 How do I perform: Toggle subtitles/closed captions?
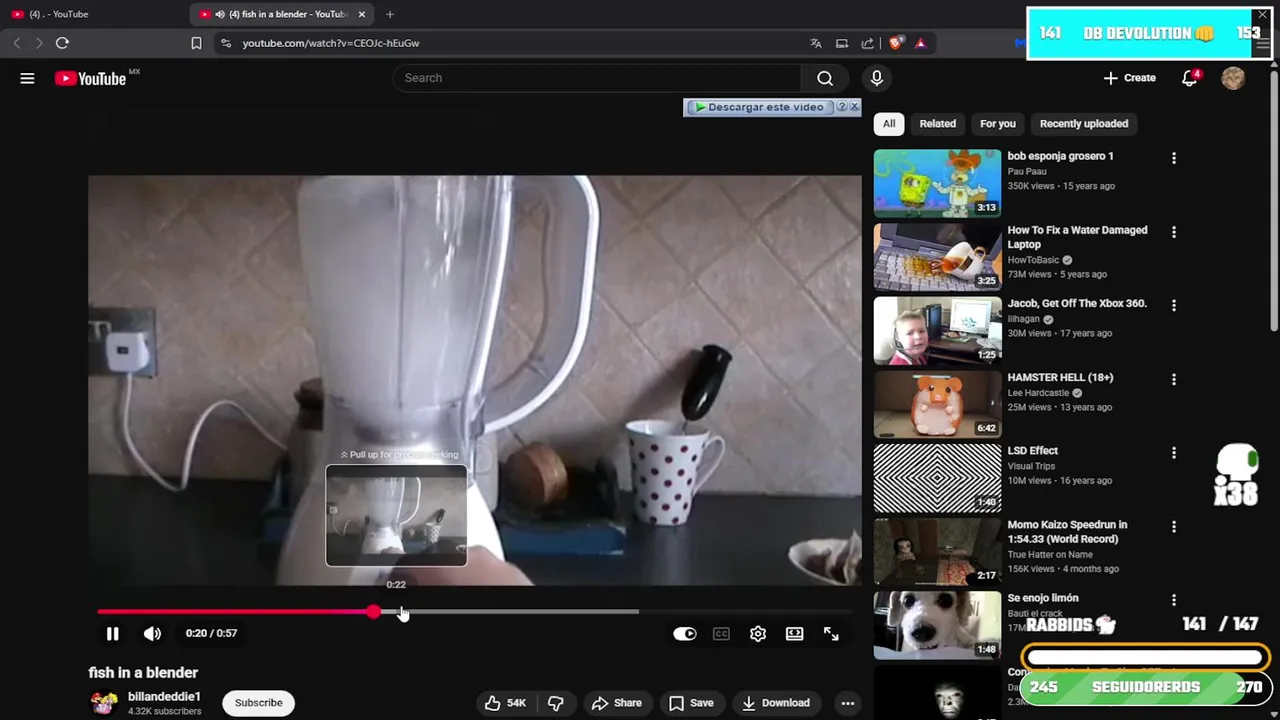(721, 633)
